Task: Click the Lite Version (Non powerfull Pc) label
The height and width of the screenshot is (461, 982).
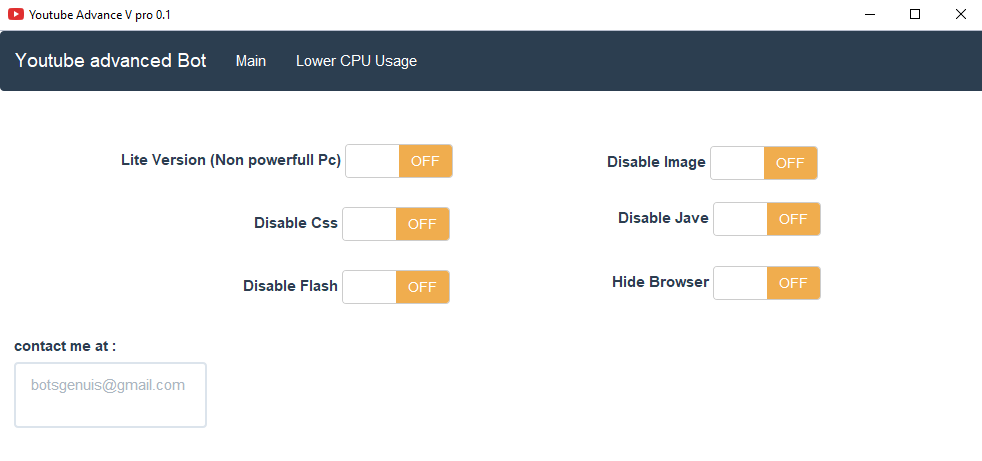Action: pyautogui.click(x=231, y=160)
